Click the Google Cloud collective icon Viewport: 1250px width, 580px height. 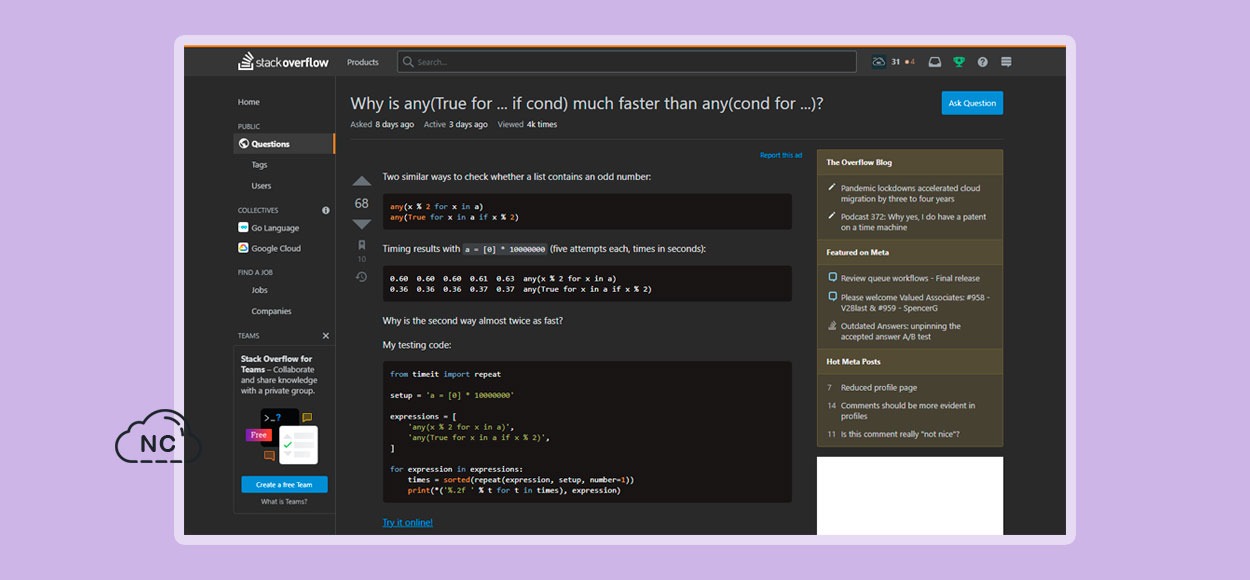pyautogui.click(x=243, y=248)
